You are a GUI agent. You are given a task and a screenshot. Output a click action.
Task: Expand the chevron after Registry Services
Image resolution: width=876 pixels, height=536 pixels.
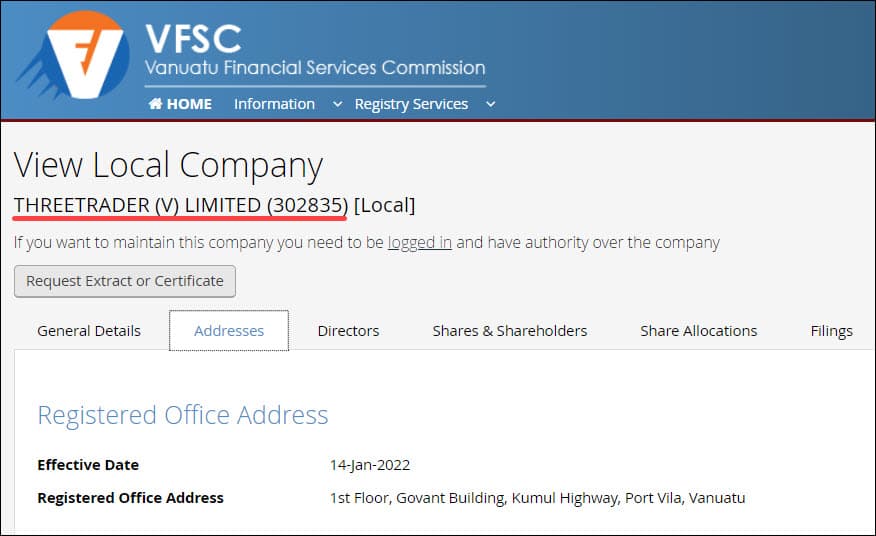pos(490,104)
